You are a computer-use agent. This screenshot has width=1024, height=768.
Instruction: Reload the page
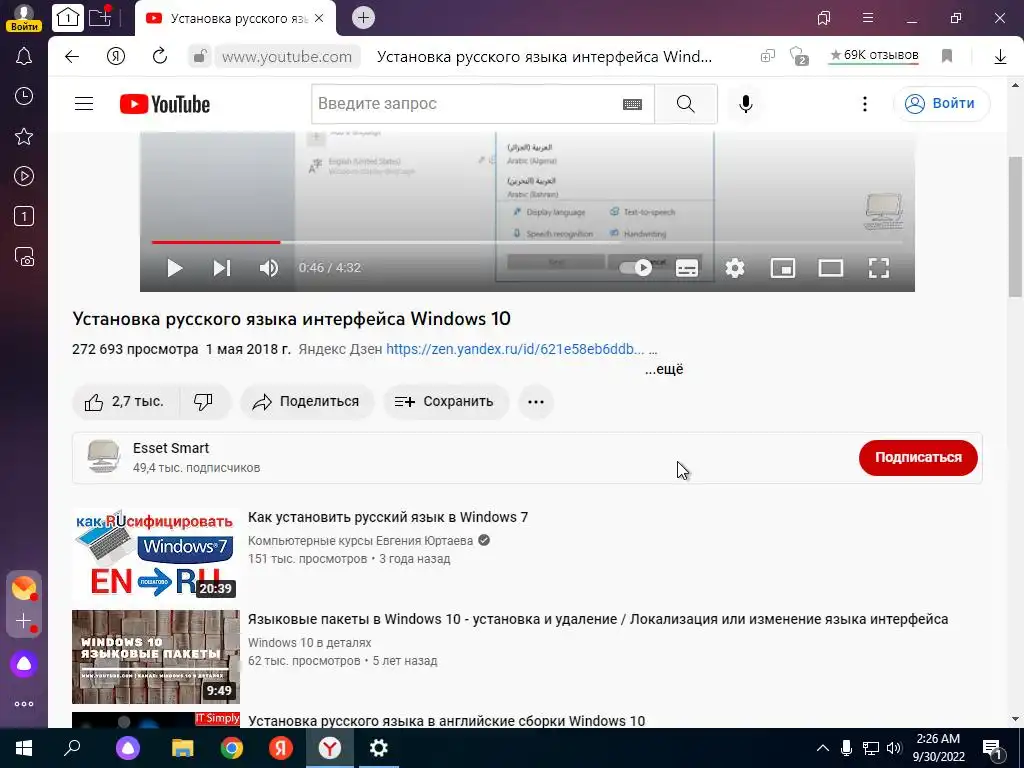click(160, 57)
